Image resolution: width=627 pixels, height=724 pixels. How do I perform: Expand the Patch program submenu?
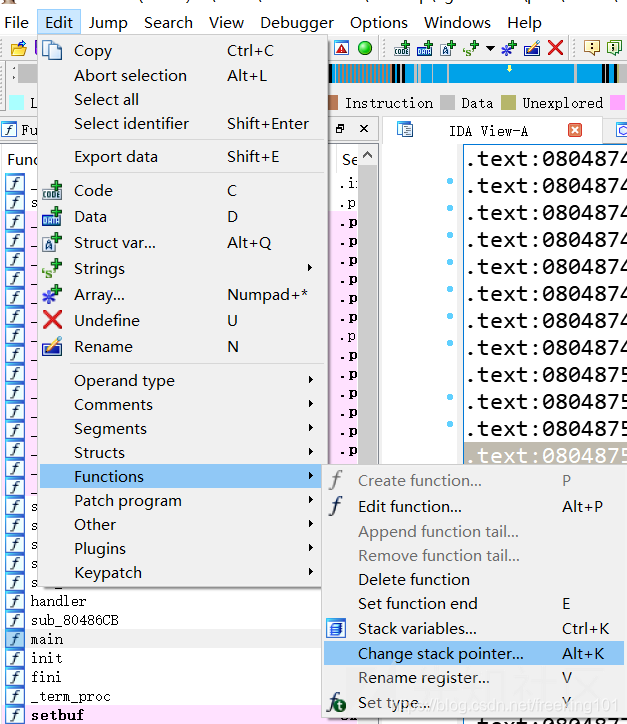click(182, 501)
